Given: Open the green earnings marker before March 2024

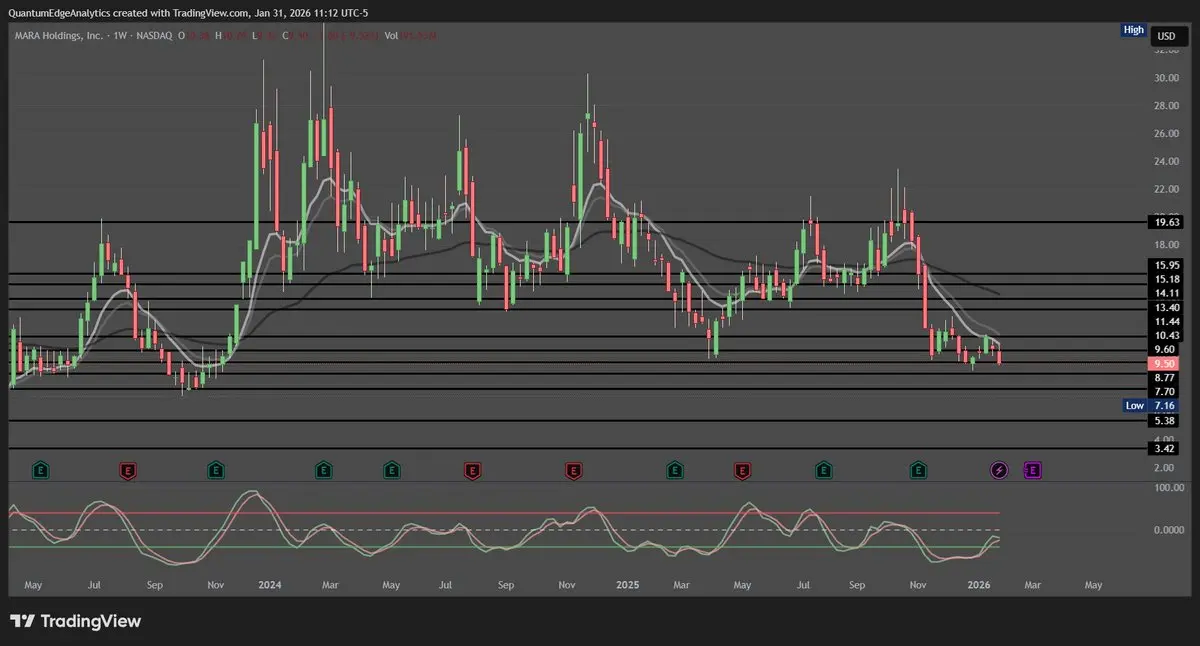Looking at the screenshot, I should pyautogui.click(x=323, y=469).
